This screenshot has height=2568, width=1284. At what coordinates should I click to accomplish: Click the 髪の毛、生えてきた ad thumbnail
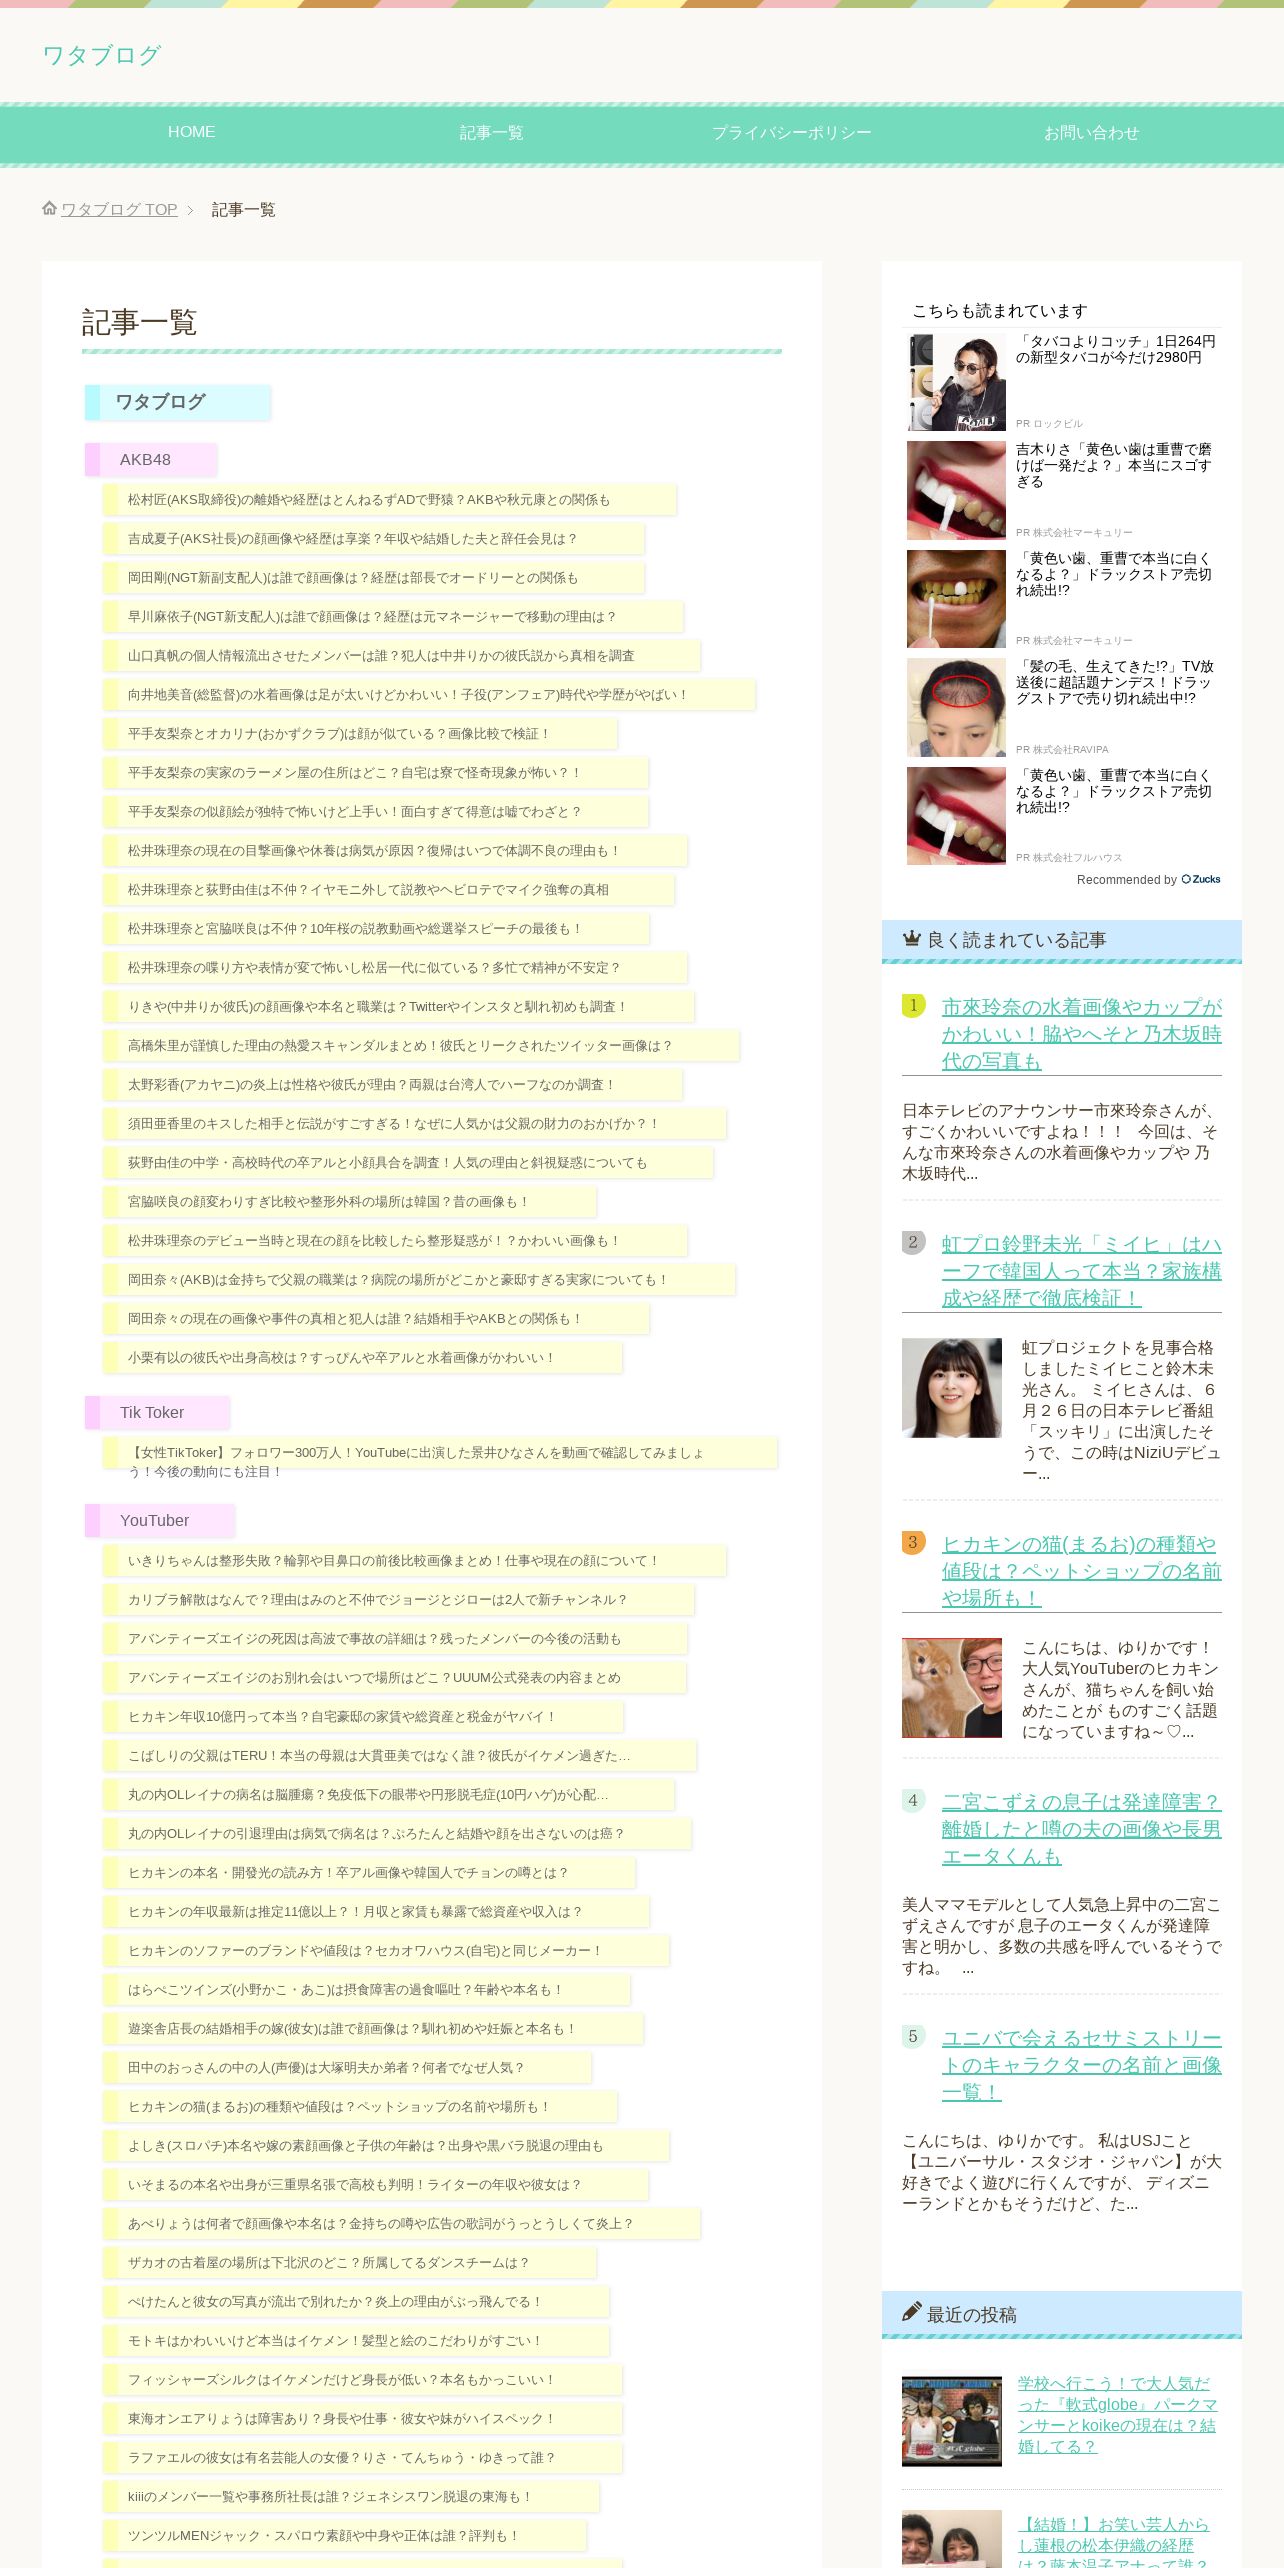pos(956,707)
